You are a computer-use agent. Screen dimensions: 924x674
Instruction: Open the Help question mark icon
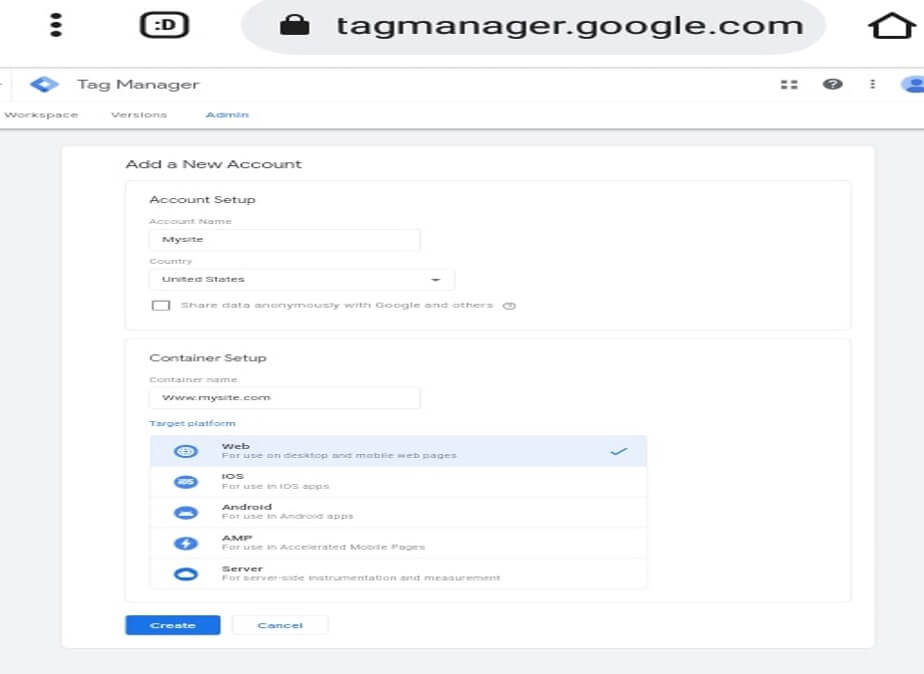[x=832, y=85]
